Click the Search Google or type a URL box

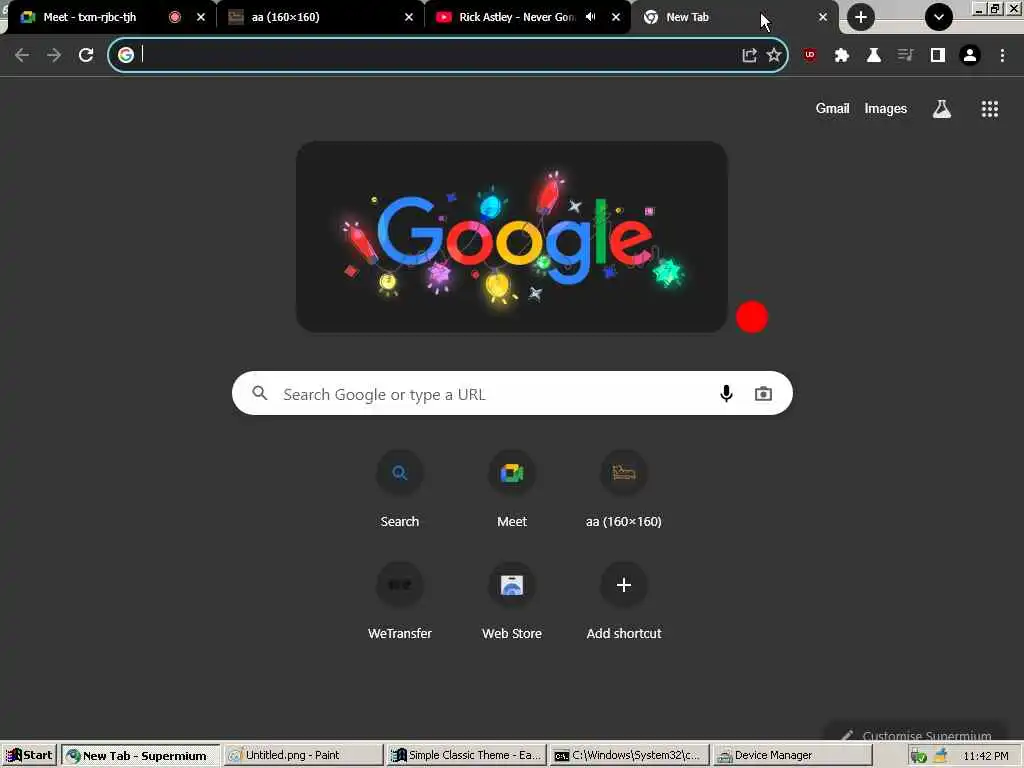513,394
